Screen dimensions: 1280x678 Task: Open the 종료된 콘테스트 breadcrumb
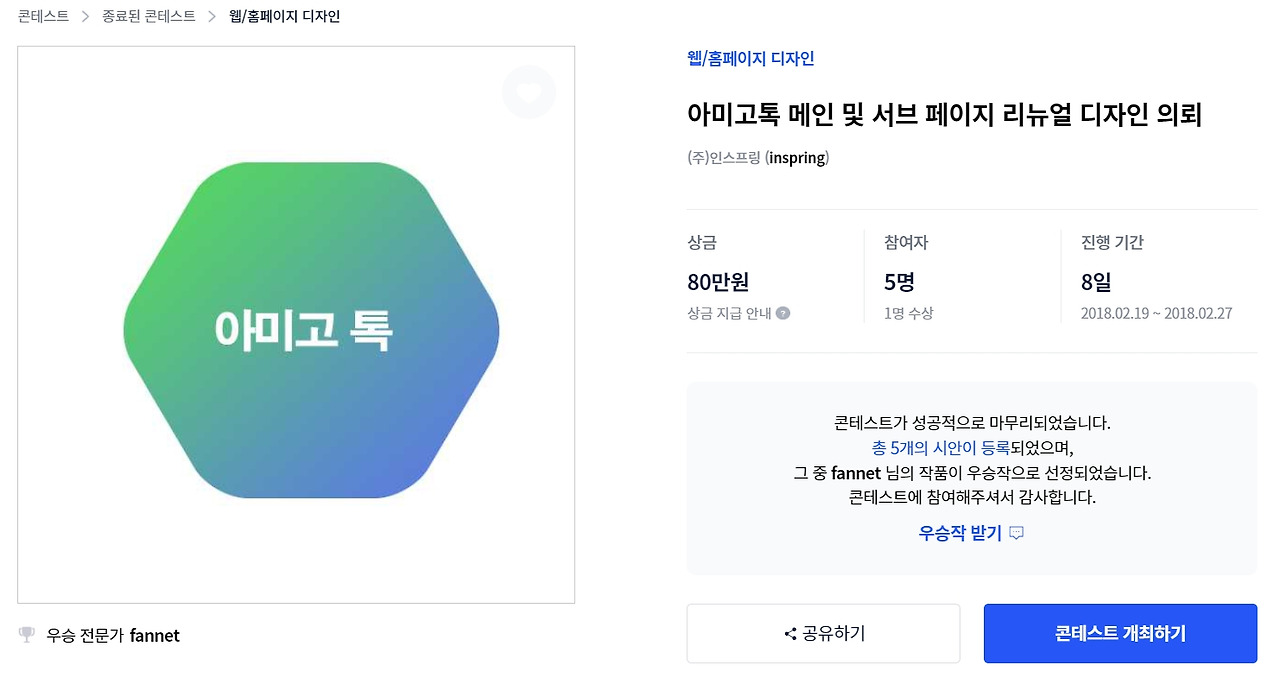coord(149,17)
